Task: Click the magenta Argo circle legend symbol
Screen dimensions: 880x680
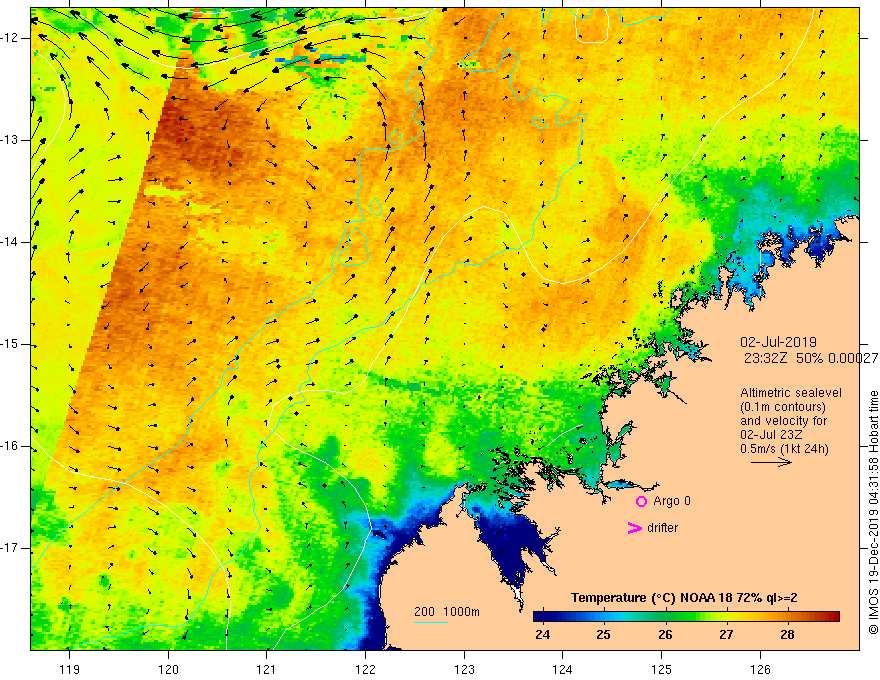Action: point(641,502)
